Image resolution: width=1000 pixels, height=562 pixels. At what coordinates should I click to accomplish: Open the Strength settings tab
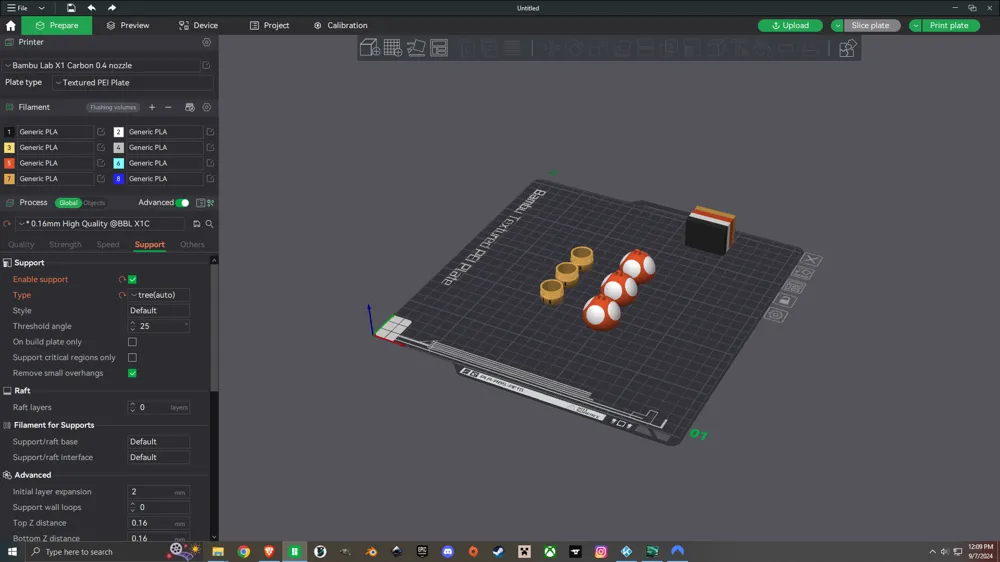point(65,245)
